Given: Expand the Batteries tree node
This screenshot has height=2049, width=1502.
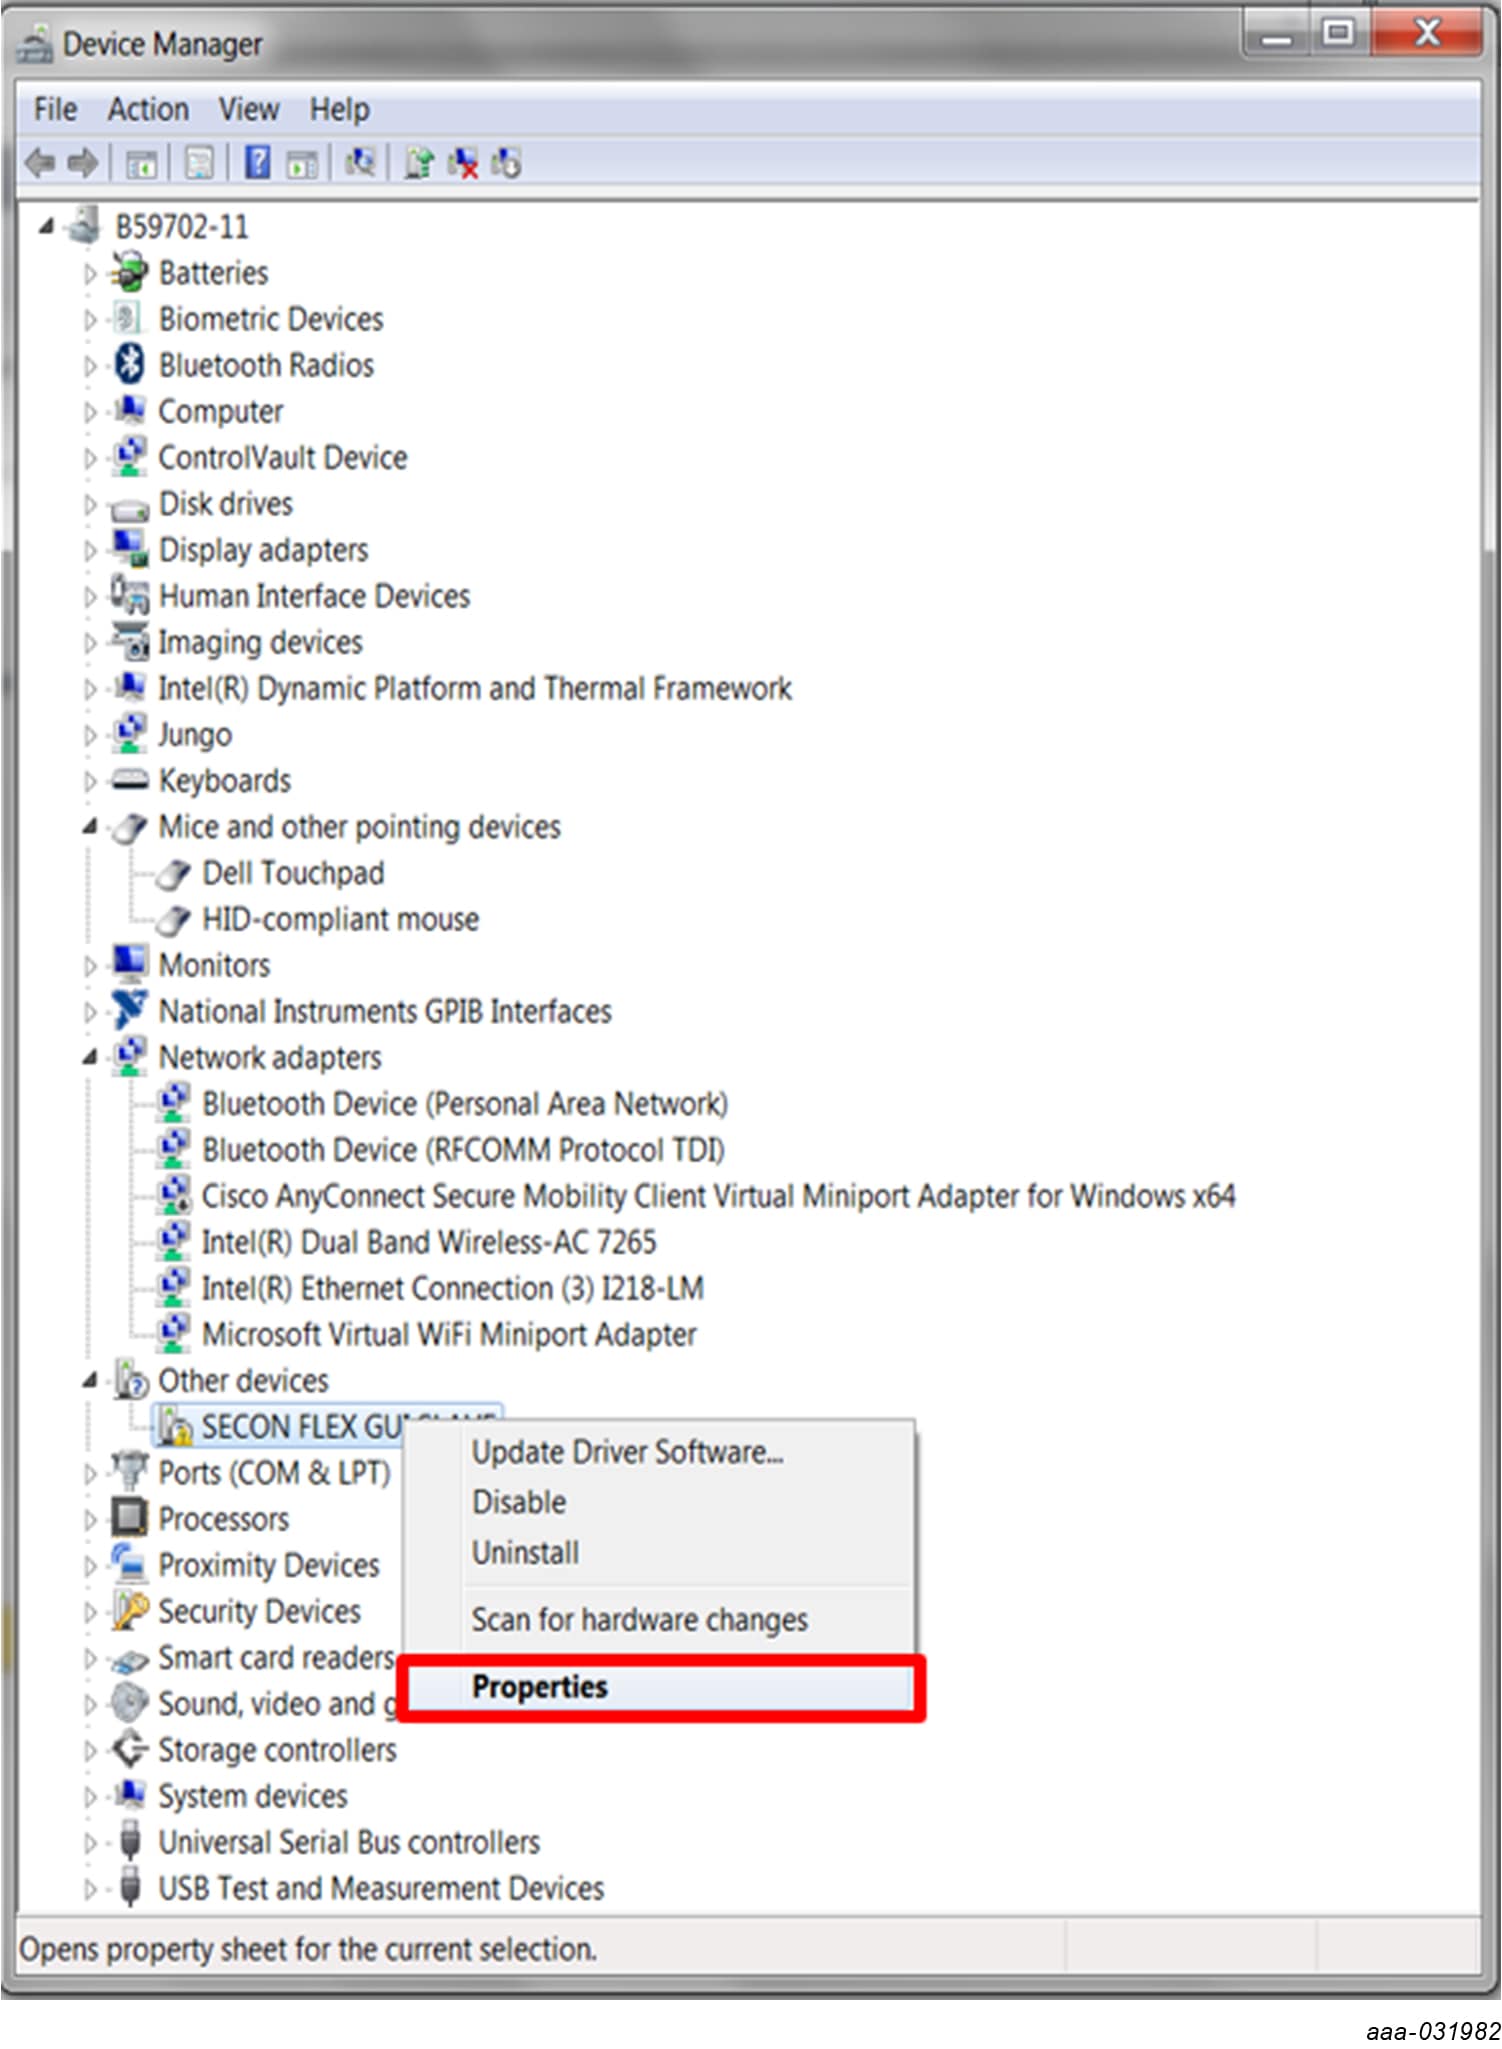Looking at the screenshot, I should pos(90,273).
